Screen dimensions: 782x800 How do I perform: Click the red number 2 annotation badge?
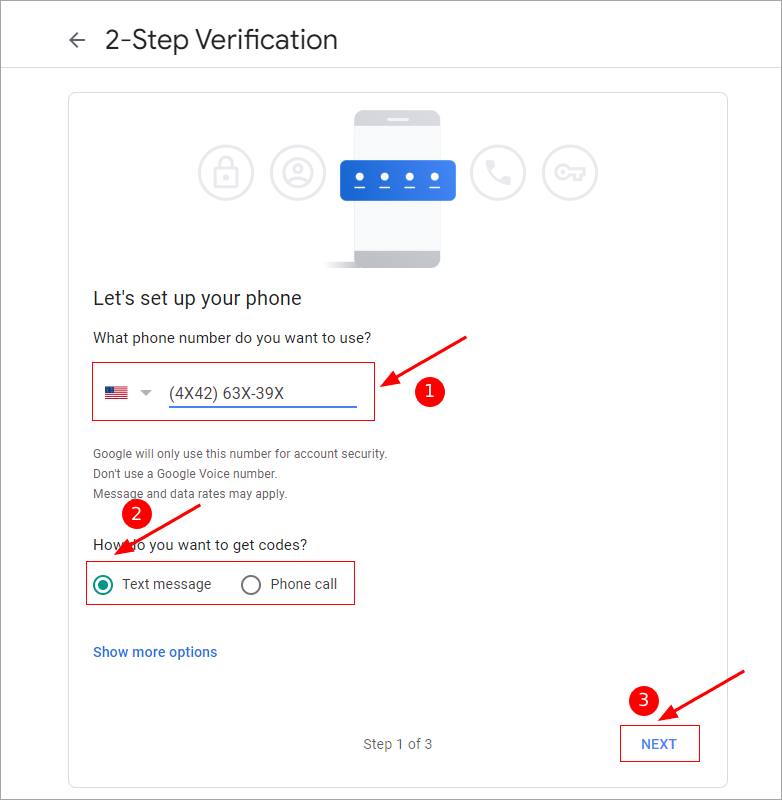pyautogui.click(x=137, y=513)
